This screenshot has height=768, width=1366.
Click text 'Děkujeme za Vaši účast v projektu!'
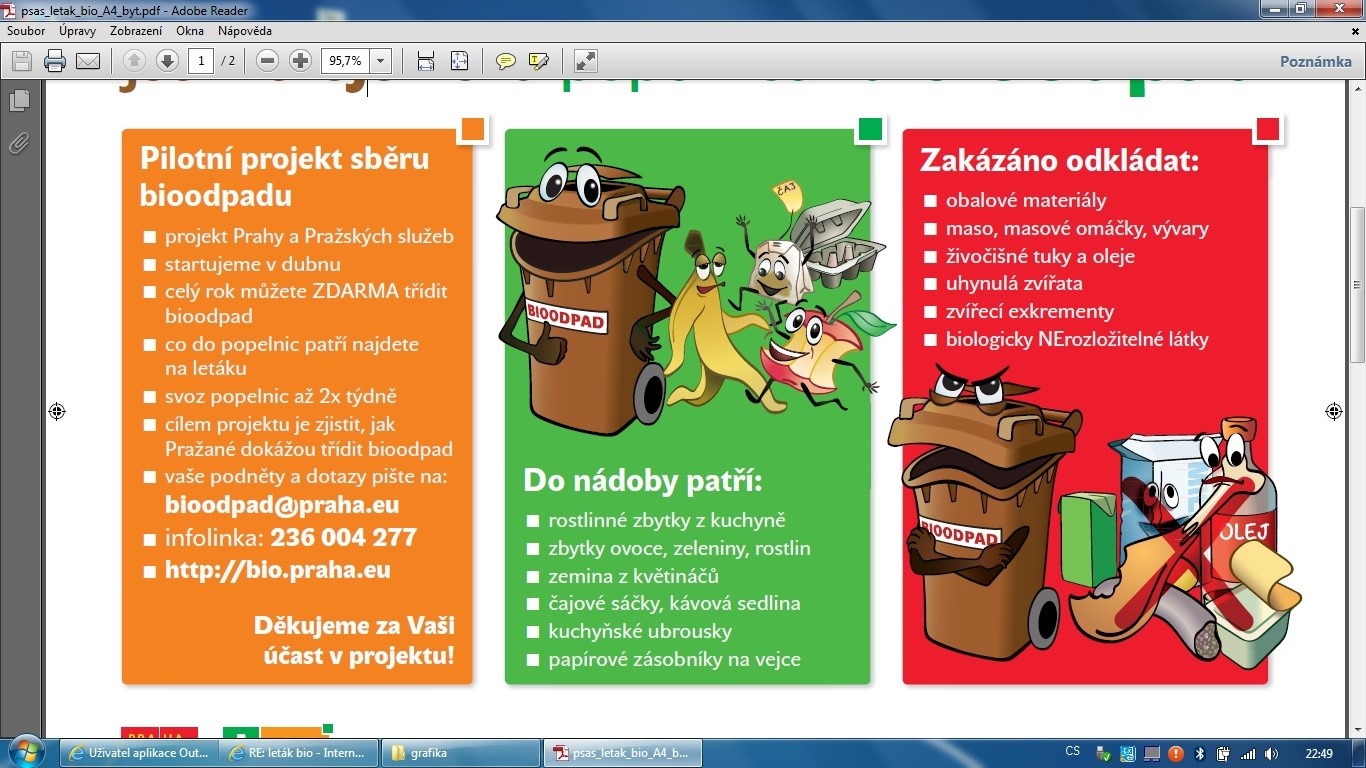tap(354, 640)
